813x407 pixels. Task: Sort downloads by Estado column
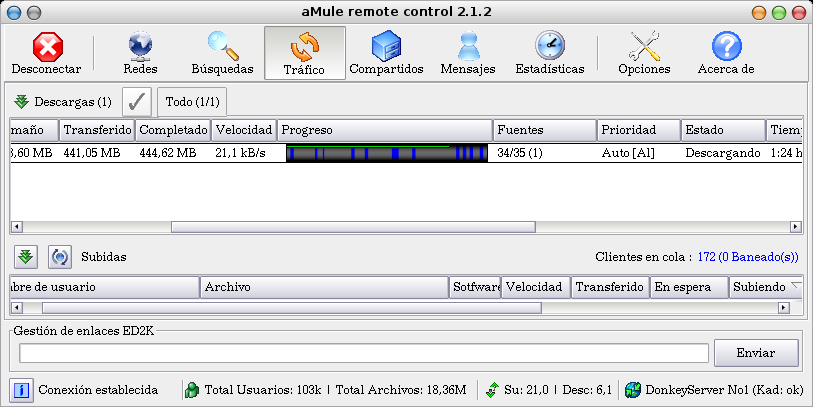[x=723, y=130]
